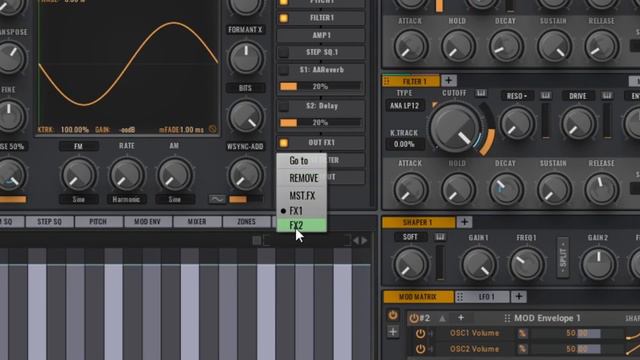Click the MOD Envelope 1 source label
Screen dimensions: 640x360
click(547, 318)
